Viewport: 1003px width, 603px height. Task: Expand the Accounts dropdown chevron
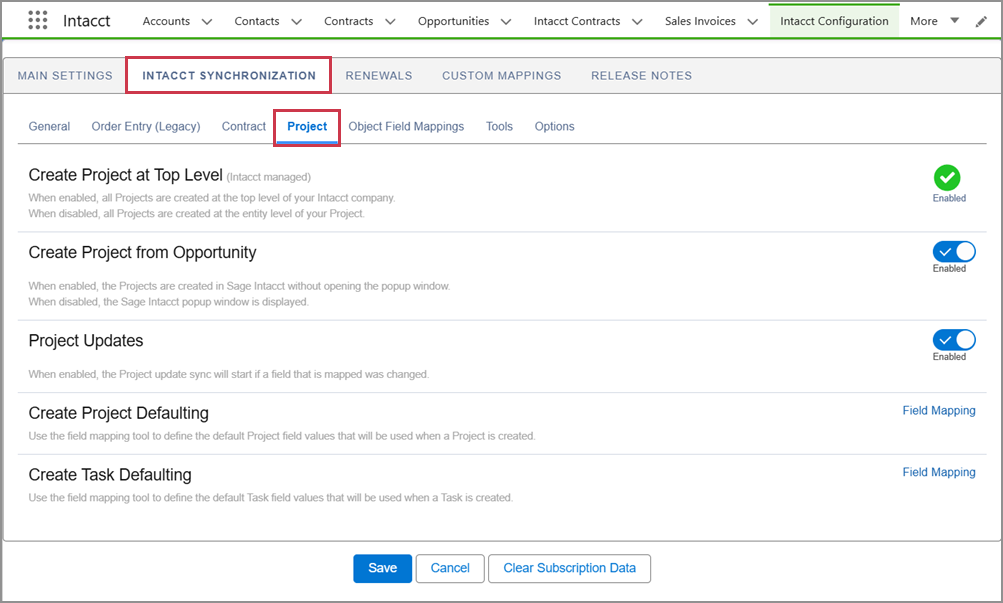click(207, 21)
